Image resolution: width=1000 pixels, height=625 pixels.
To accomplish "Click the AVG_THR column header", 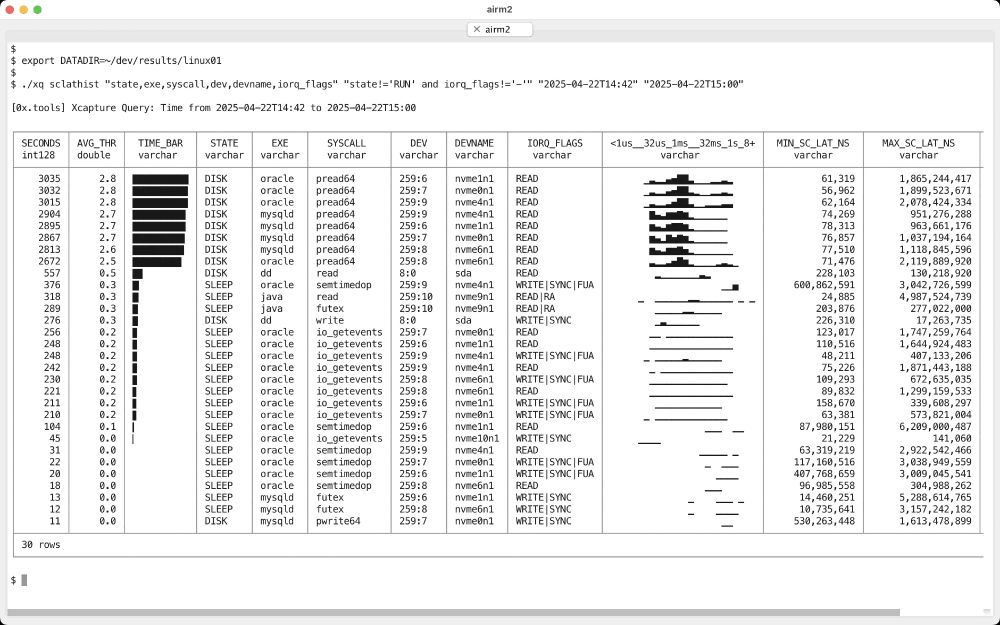I will tap(96, 143).
